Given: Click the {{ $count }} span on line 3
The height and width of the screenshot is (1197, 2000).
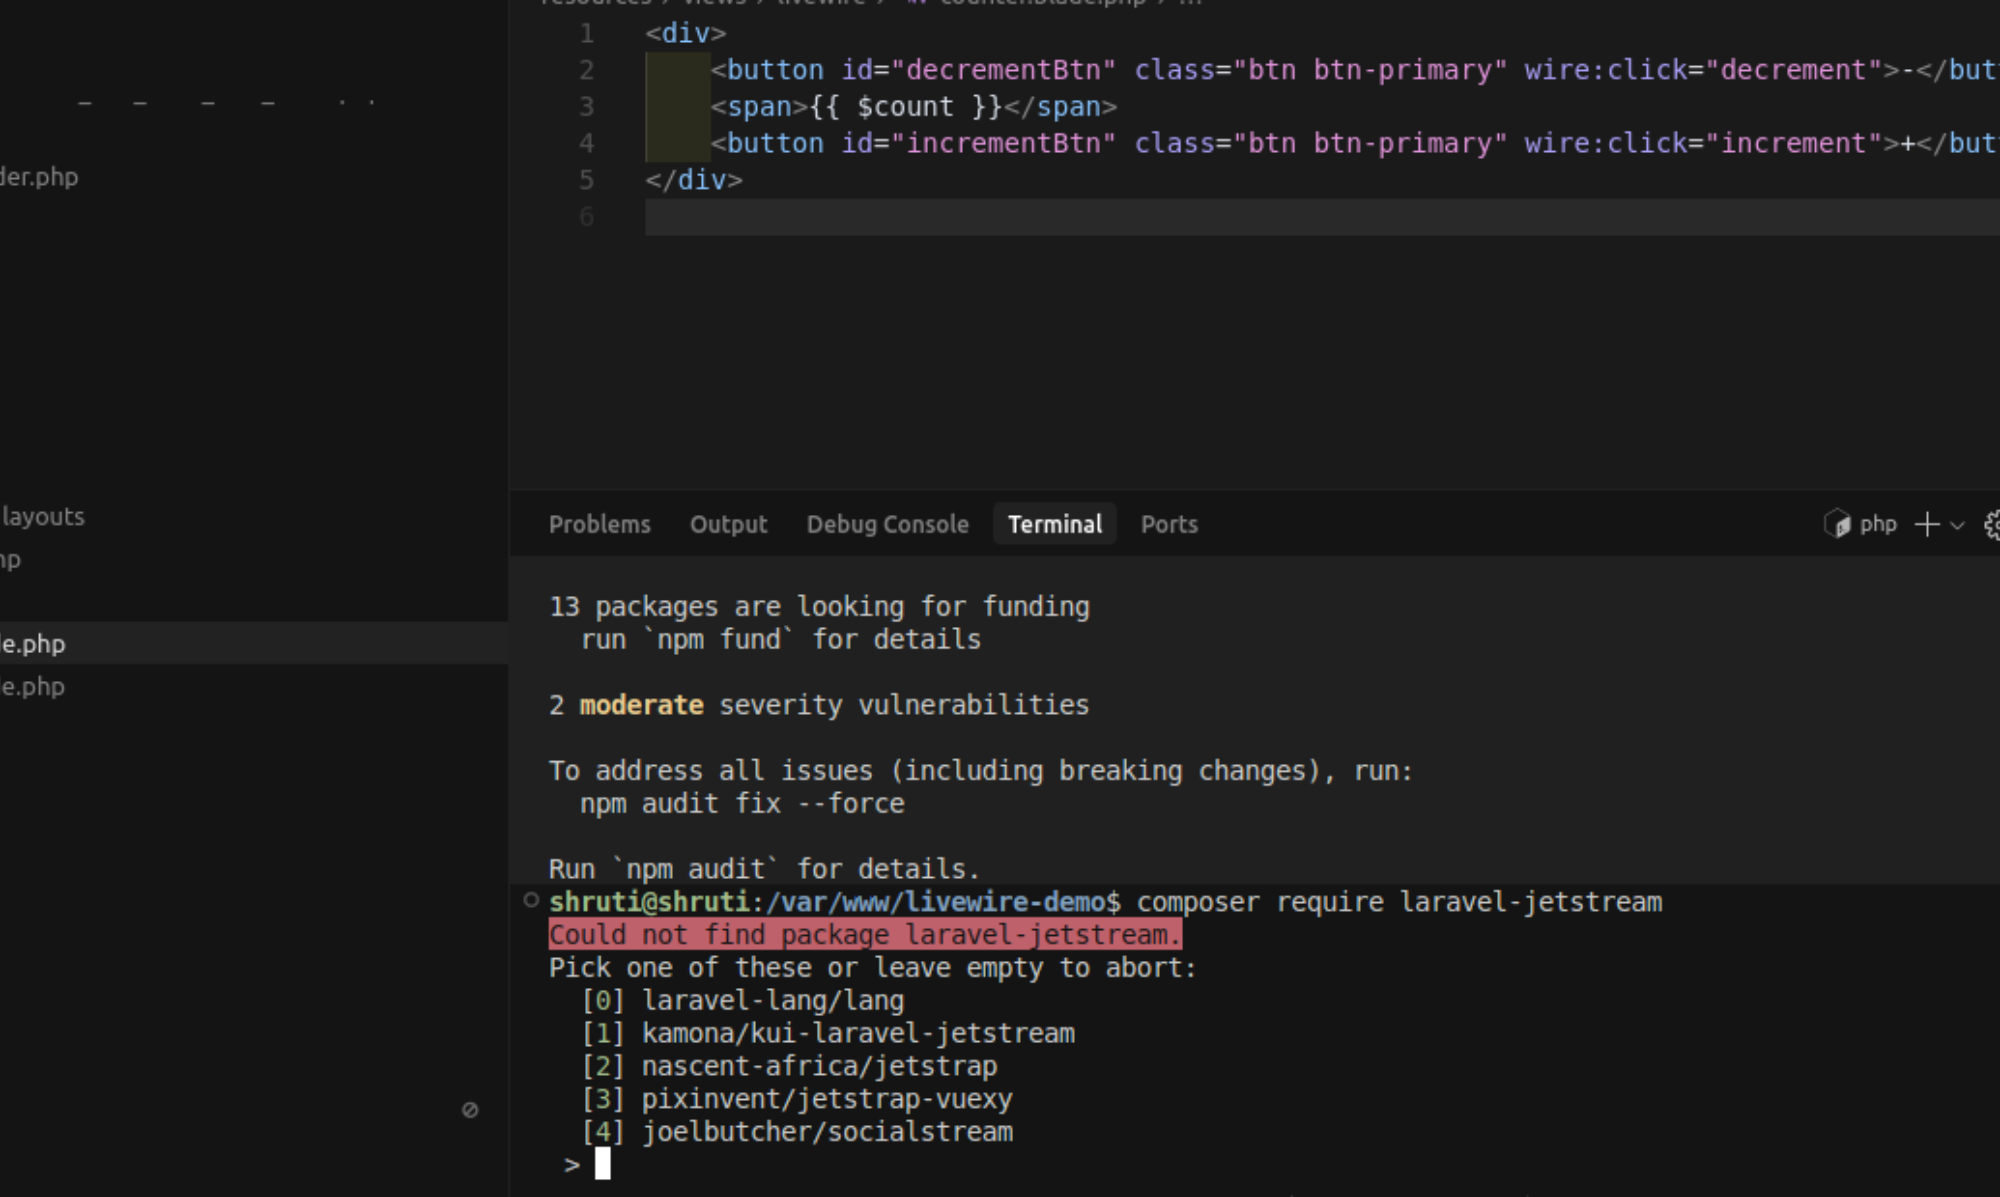Looking at the screenshot, I should point(904,106).
